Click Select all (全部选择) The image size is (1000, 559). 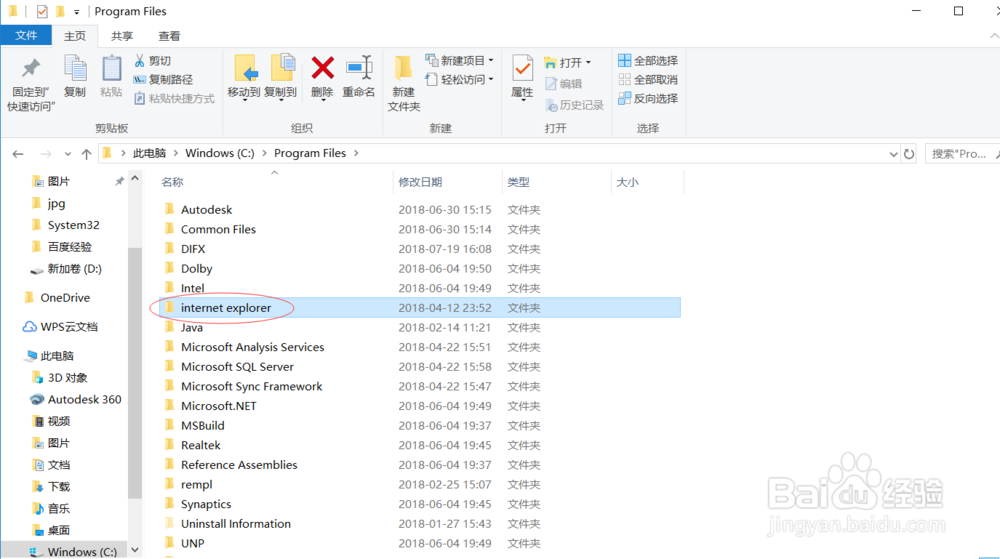(648, 61)
